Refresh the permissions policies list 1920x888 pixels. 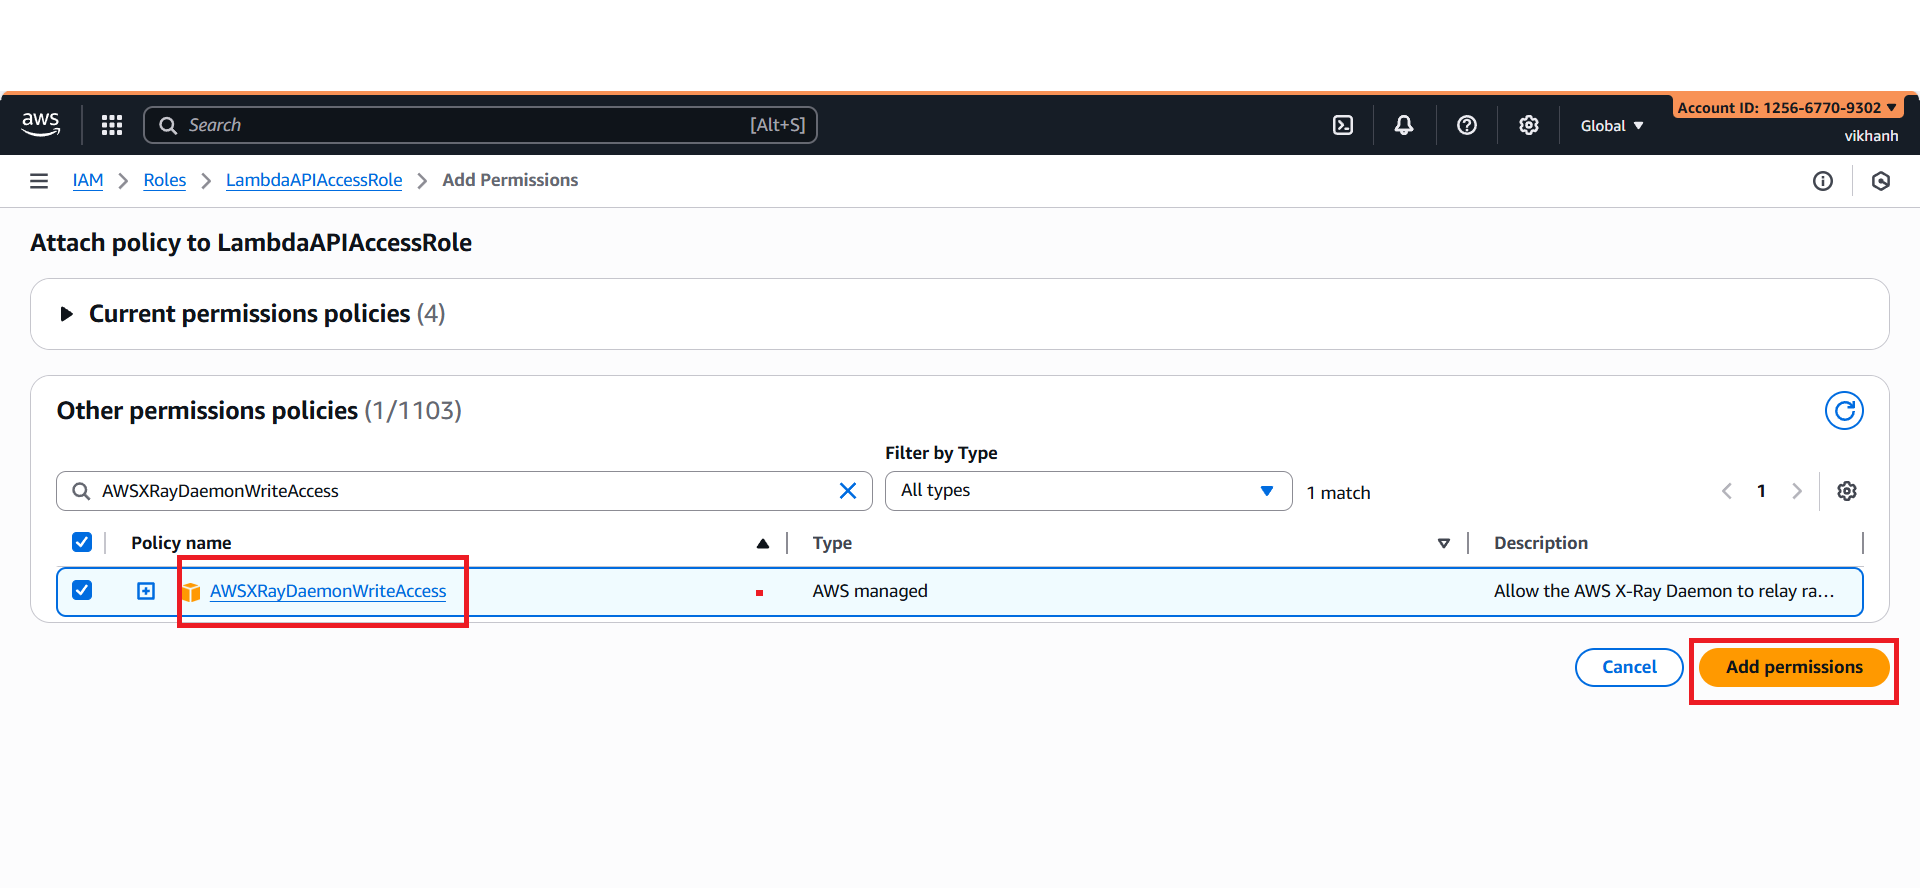tap(1843, 411)
